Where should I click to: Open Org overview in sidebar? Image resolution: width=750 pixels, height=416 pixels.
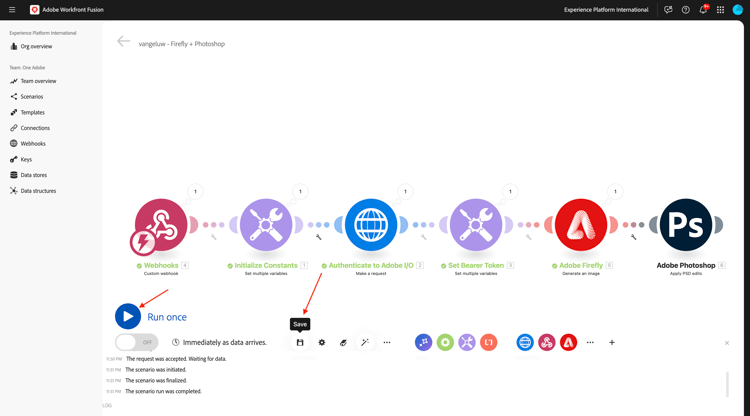[31, 46]
